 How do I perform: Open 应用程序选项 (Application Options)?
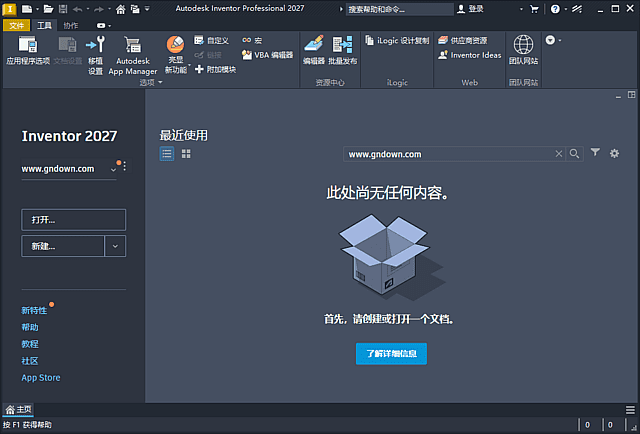point(27,52)
